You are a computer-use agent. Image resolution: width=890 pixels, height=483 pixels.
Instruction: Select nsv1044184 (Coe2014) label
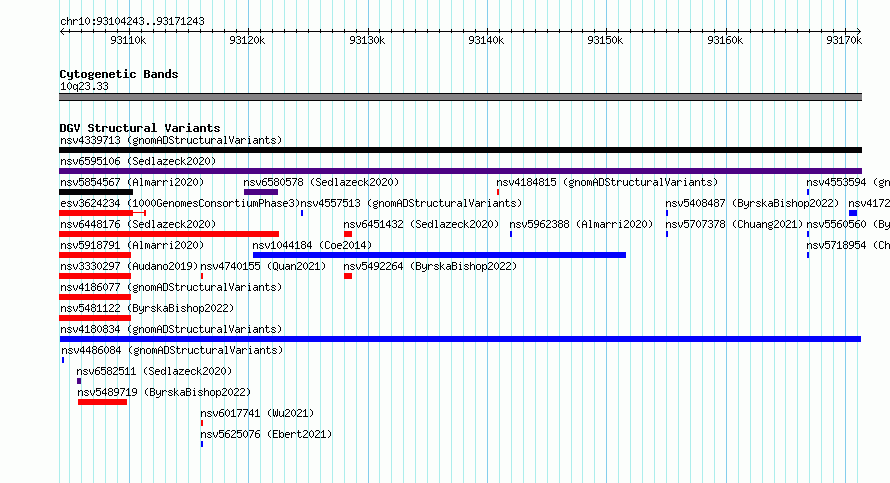[312, 245]
